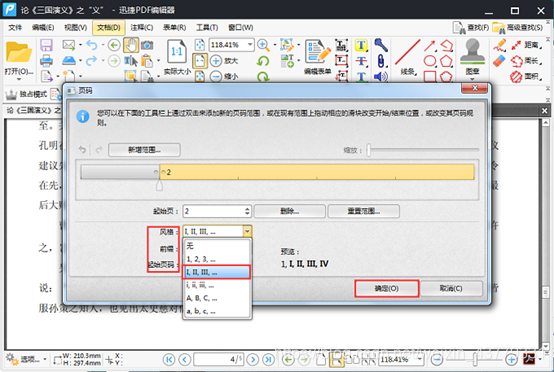The image size is (554, 372).
Task: Click the speaker sound annotation icon
Action: click(381, 76)
